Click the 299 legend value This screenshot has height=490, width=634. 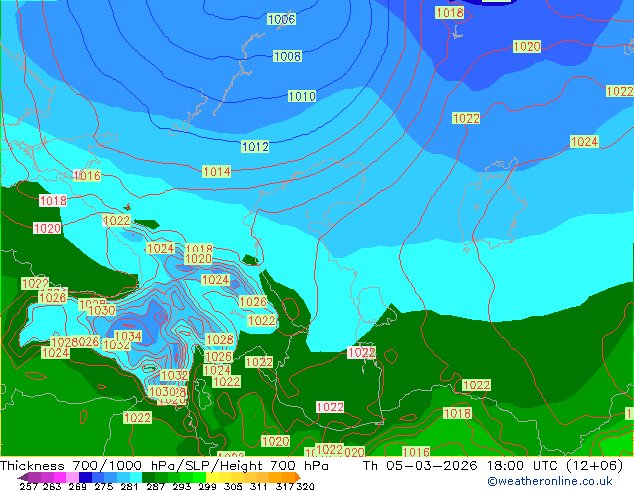coord(207,486)
